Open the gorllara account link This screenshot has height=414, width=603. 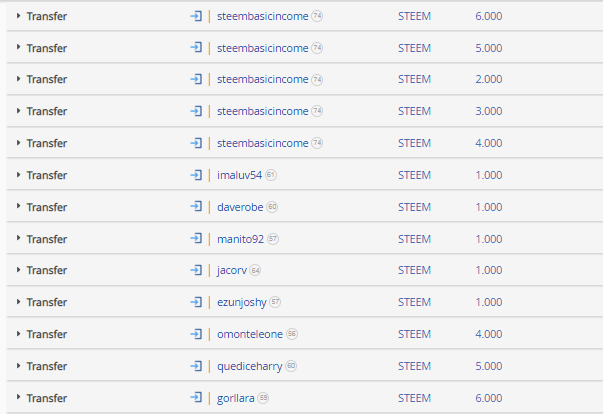236,398
